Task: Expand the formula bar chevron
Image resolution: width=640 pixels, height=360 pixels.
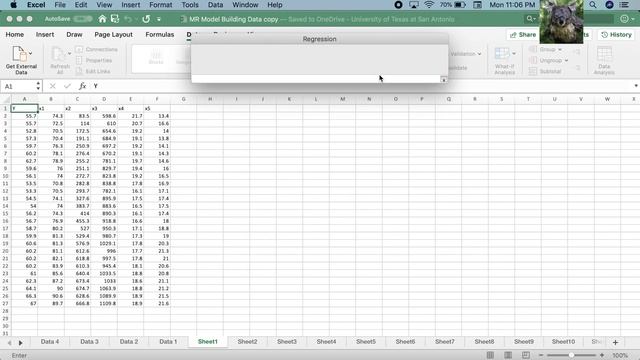Action: (636, 86)
